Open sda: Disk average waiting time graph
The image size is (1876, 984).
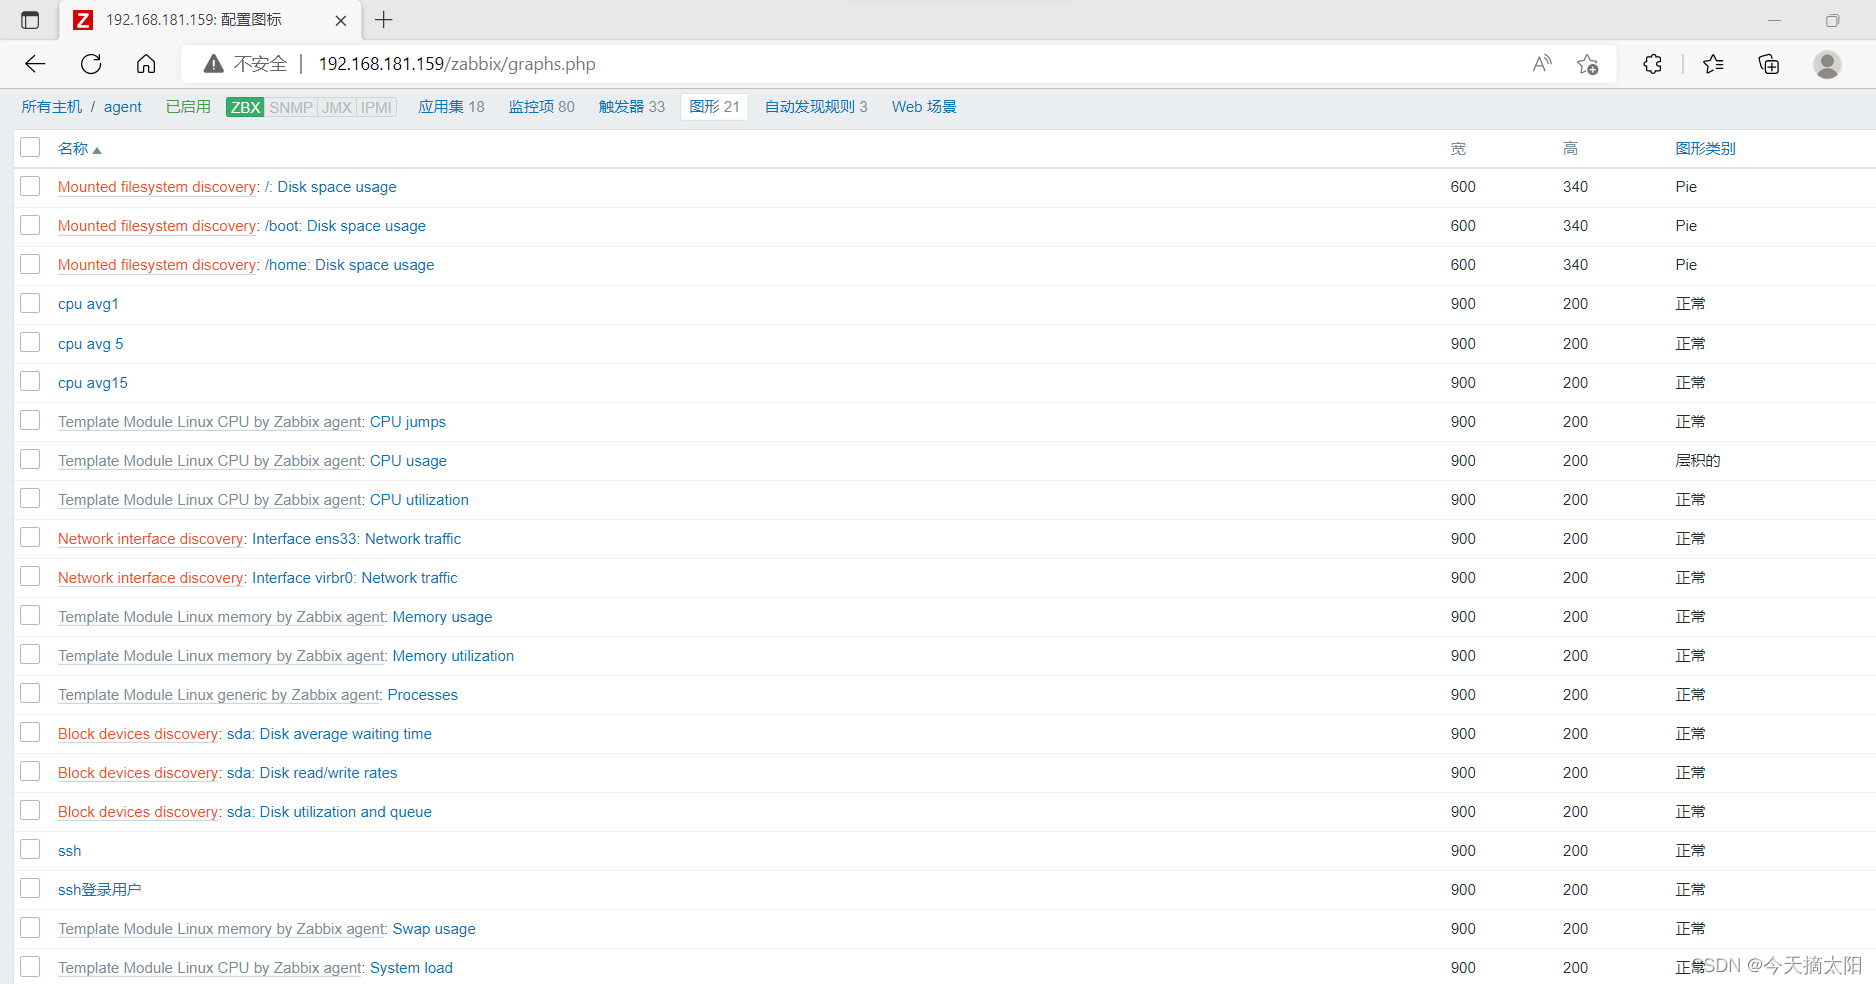pos(329,734)
